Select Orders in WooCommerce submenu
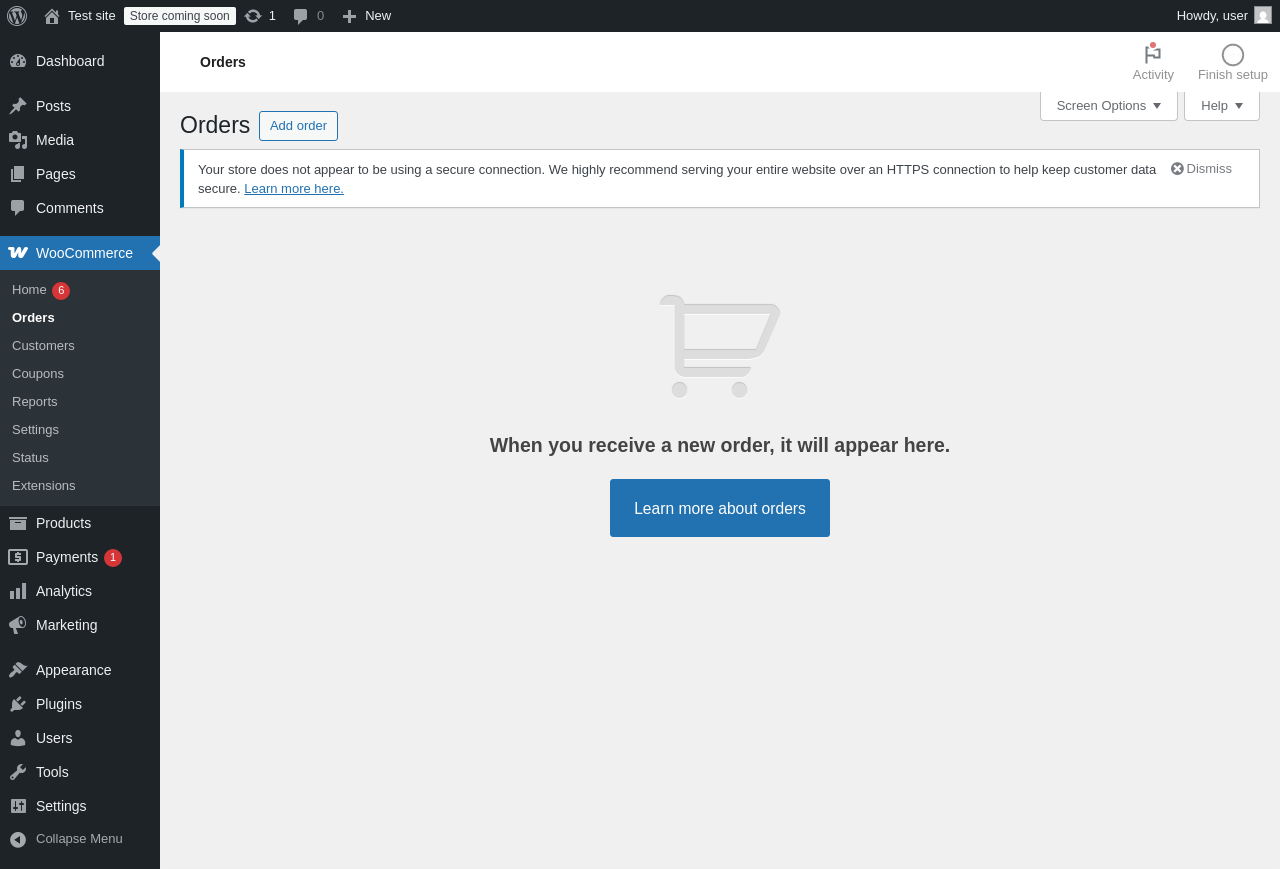1280x869 pixels. point(33,318)
